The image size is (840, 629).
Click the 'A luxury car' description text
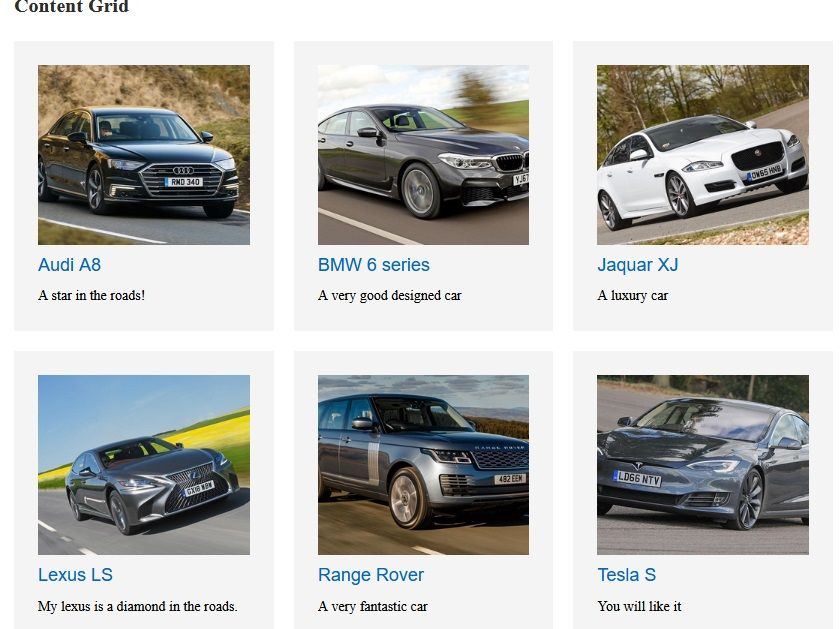[x=633, y=295]
